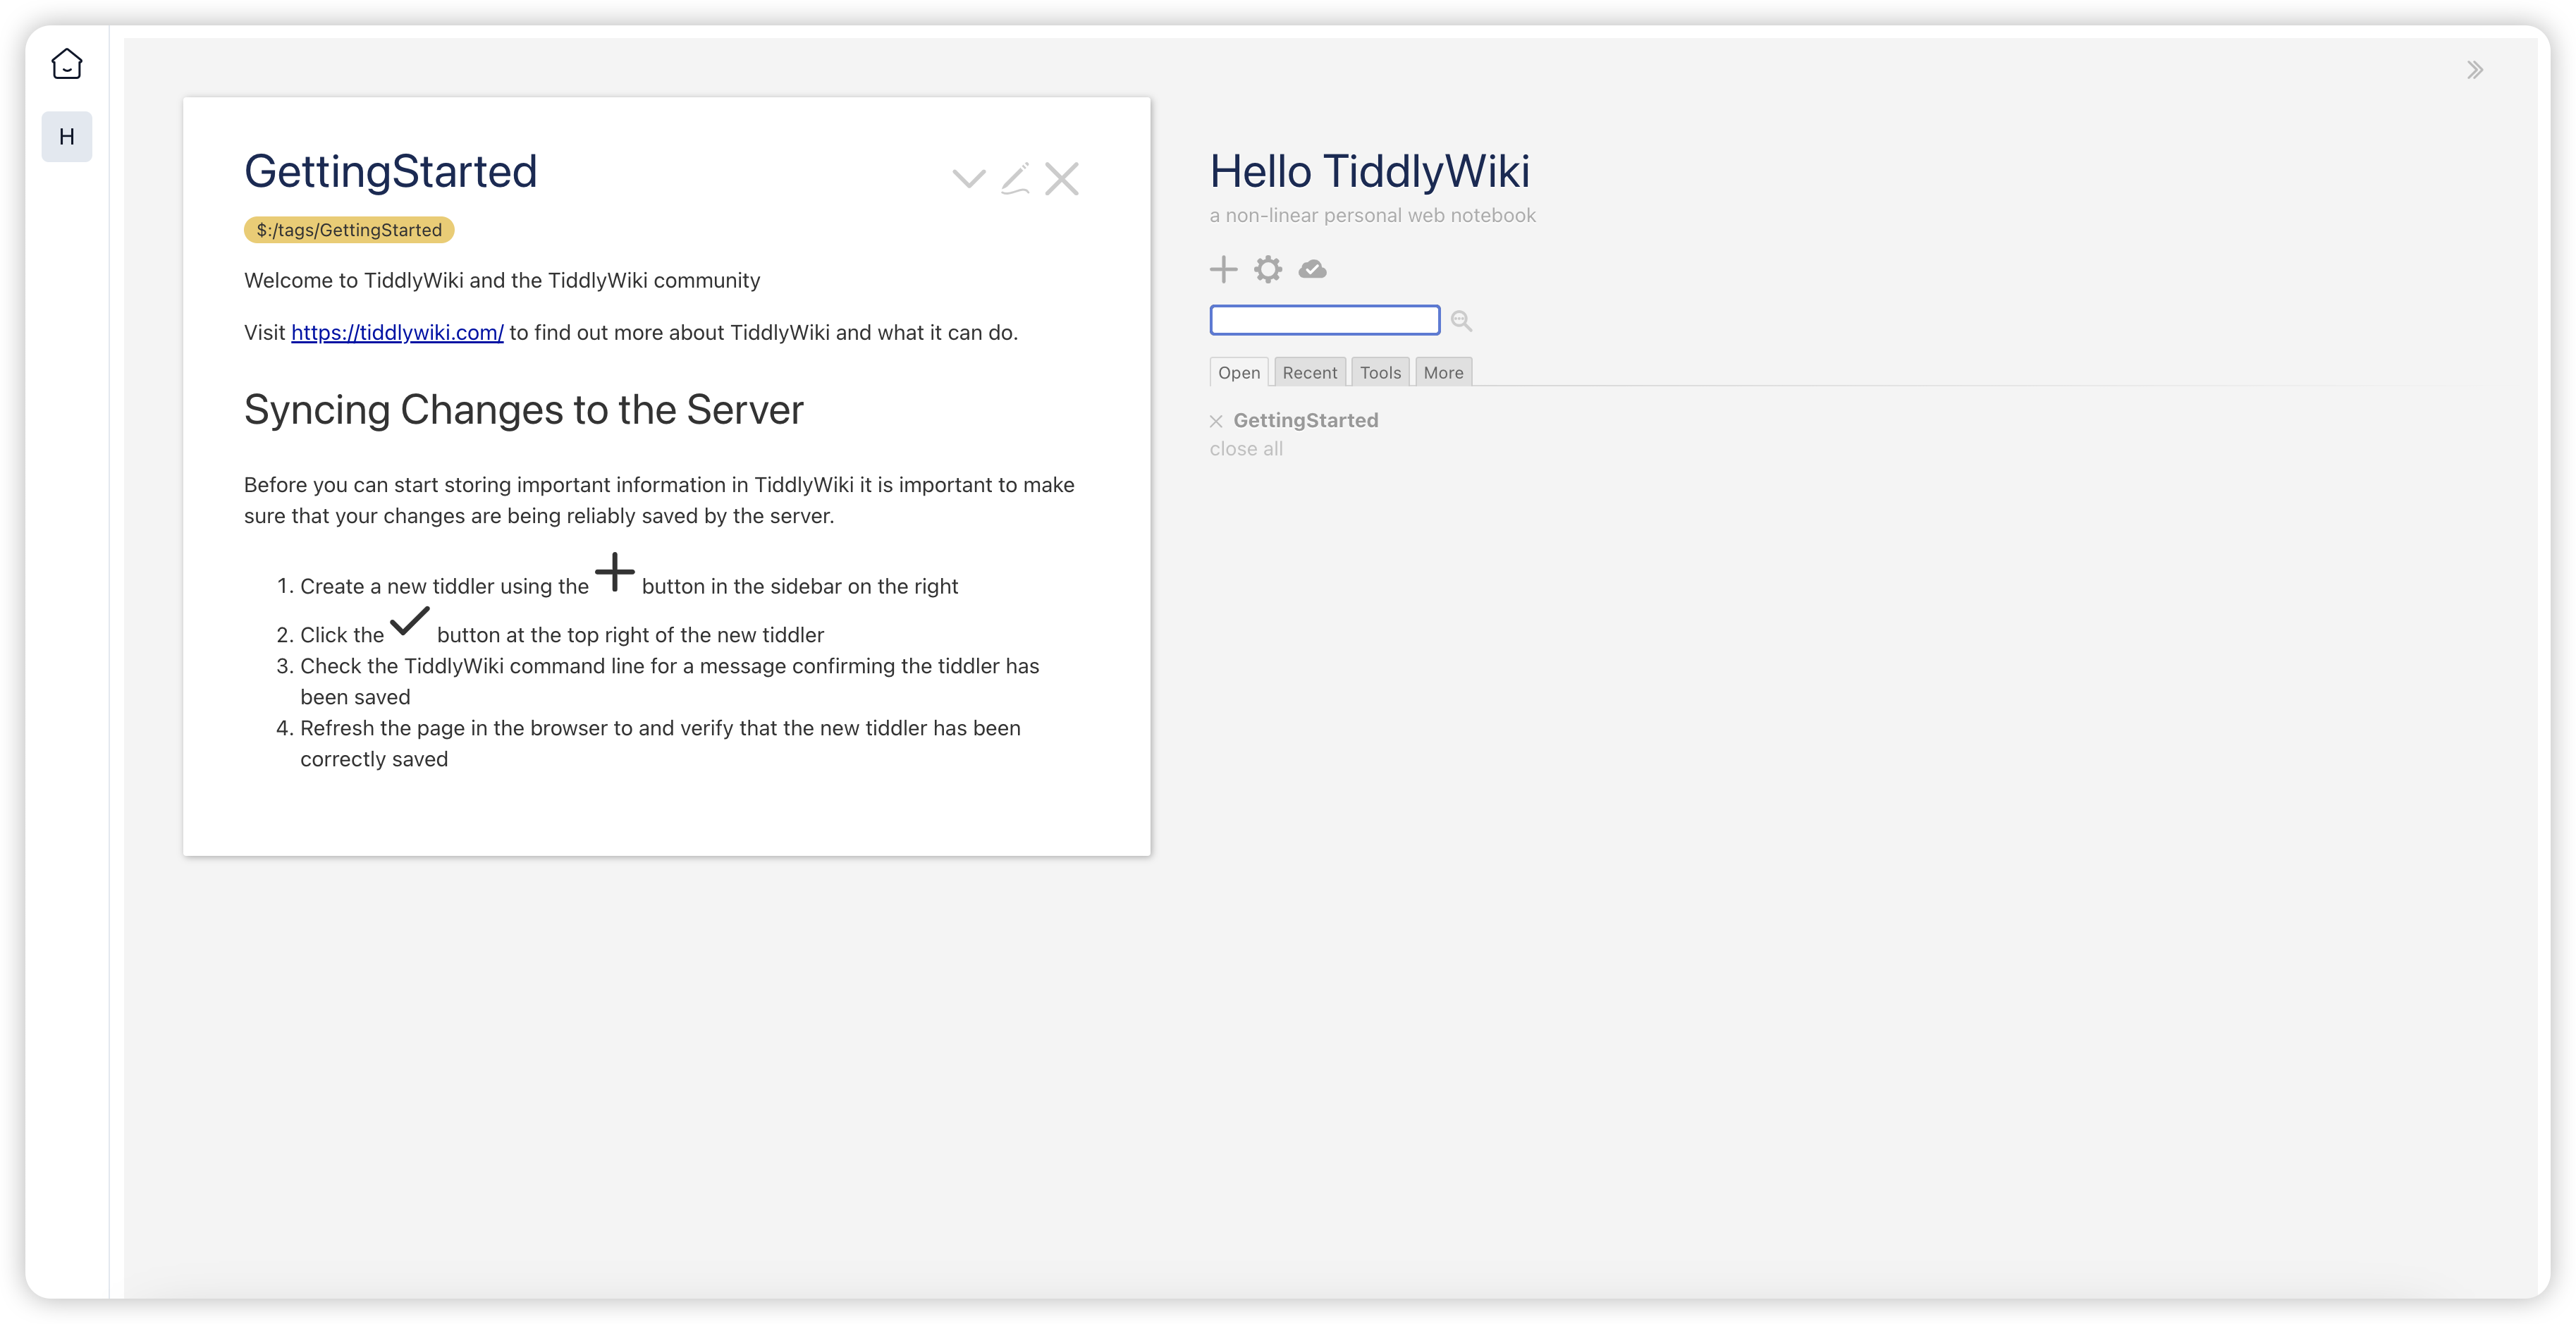Screen dimensions: 2576x1324
Task: Click the plus icon in step 1
Action: pyautogui.click(x=615, y=572)
